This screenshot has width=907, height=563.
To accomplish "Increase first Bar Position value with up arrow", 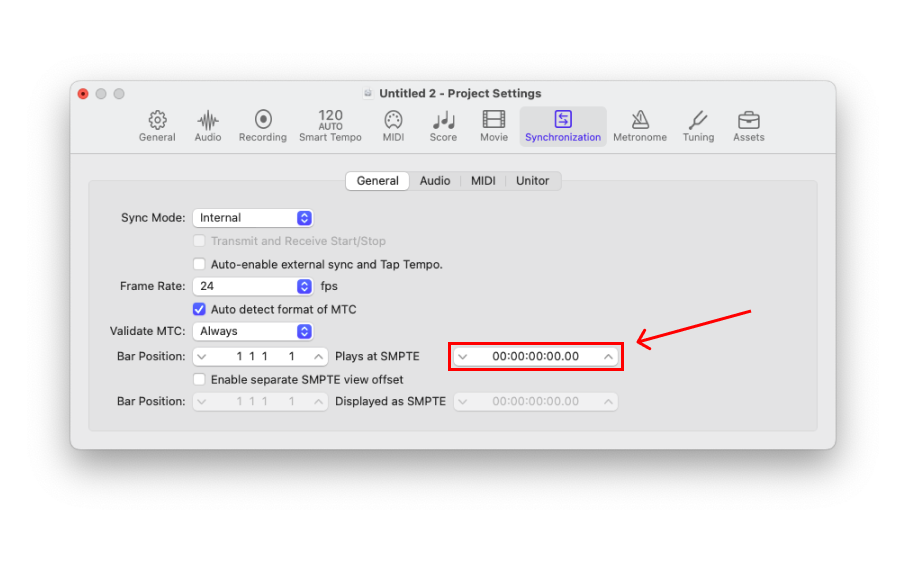I will [x=318, y=356].
